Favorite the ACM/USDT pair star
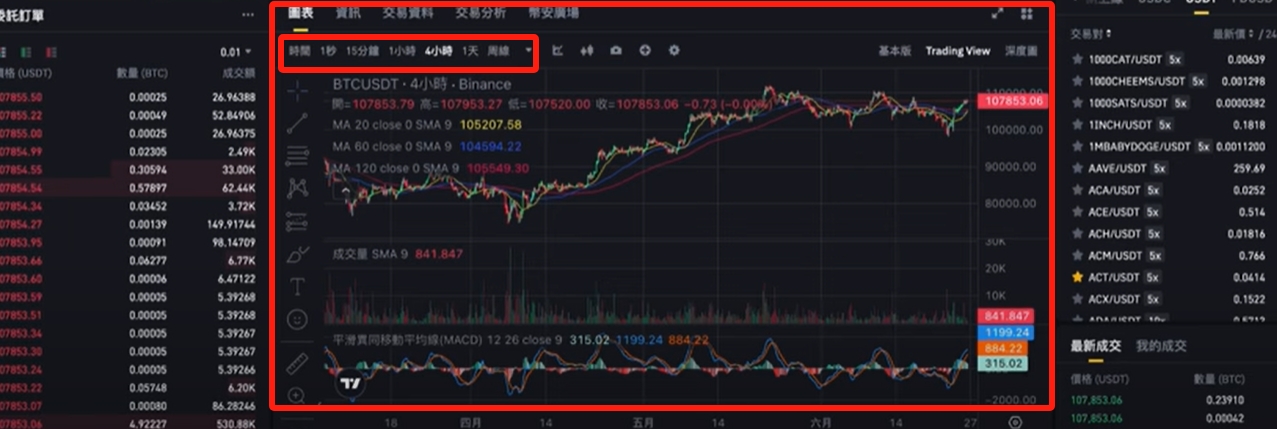Viewport: 1277px width, 429px height. click(1077, 255)
